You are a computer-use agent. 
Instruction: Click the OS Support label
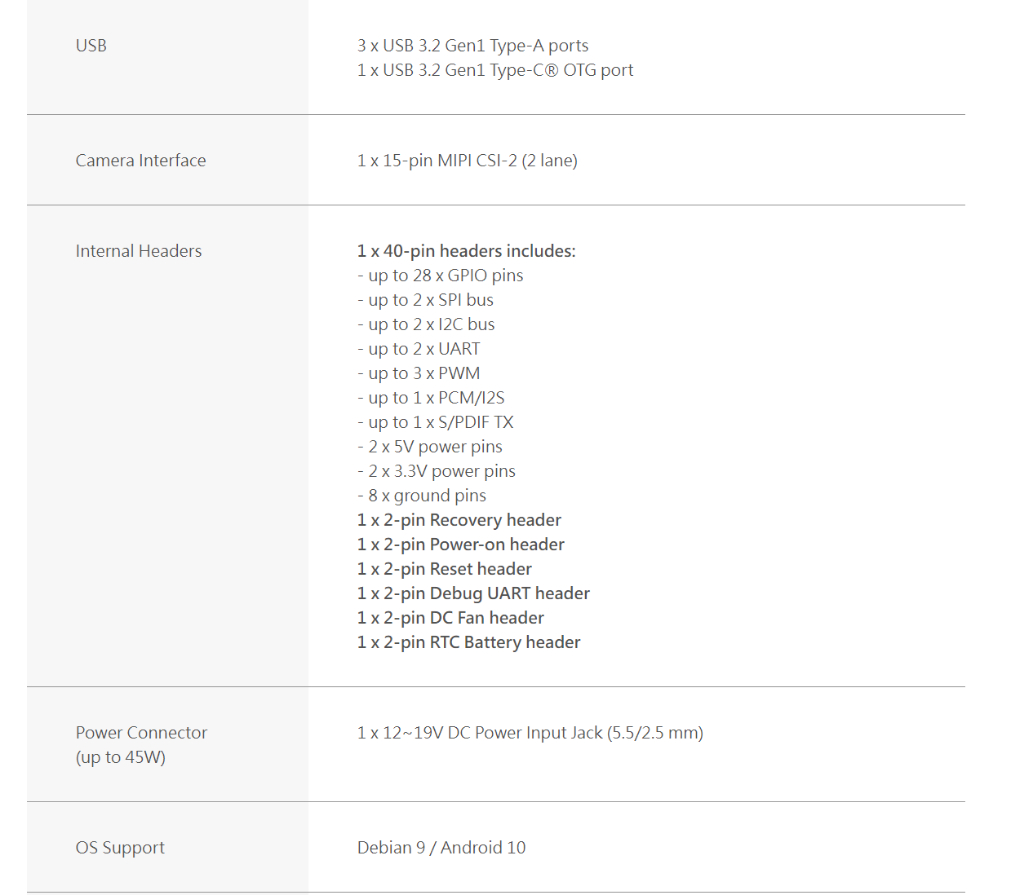[120, 848]
